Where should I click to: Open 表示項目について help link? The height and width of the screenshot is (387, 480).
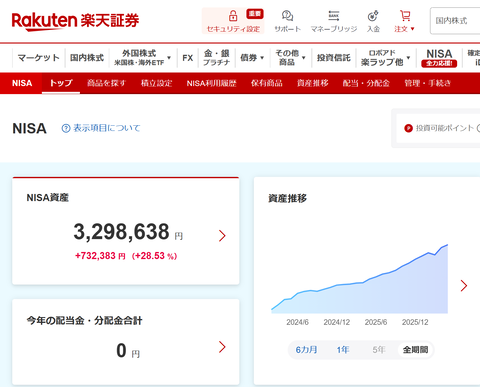(x=107, y=128)
